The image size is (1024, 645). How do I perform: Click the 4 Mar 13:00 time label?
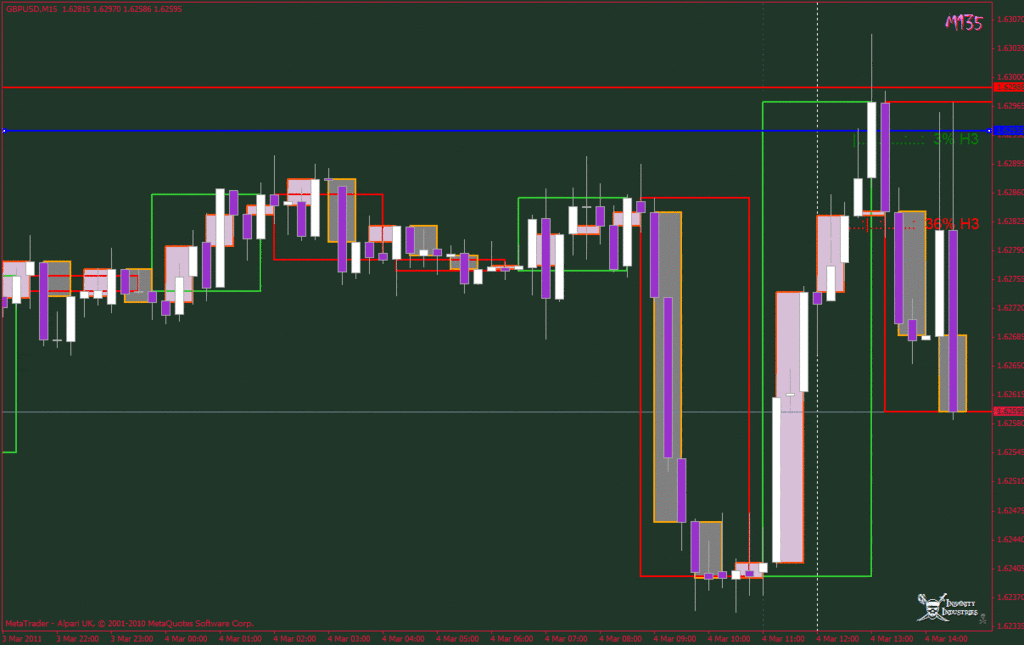(891, 638)
